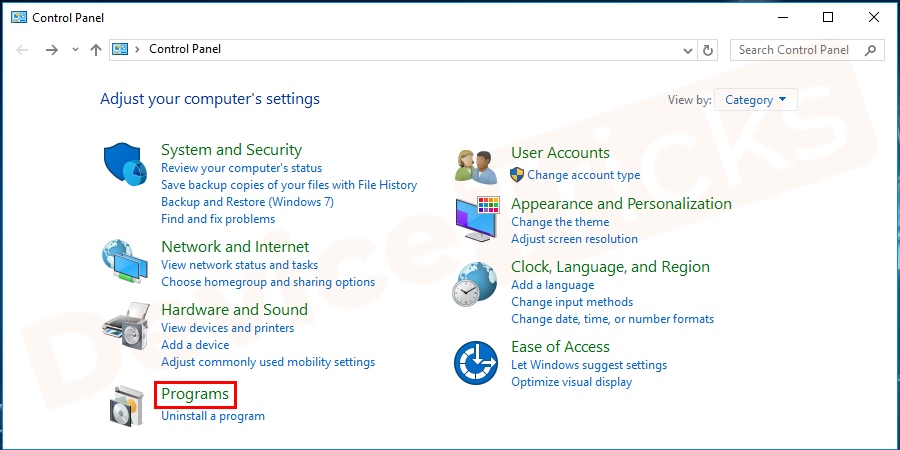Open Network and Internet category

click(x=235, y=247)
